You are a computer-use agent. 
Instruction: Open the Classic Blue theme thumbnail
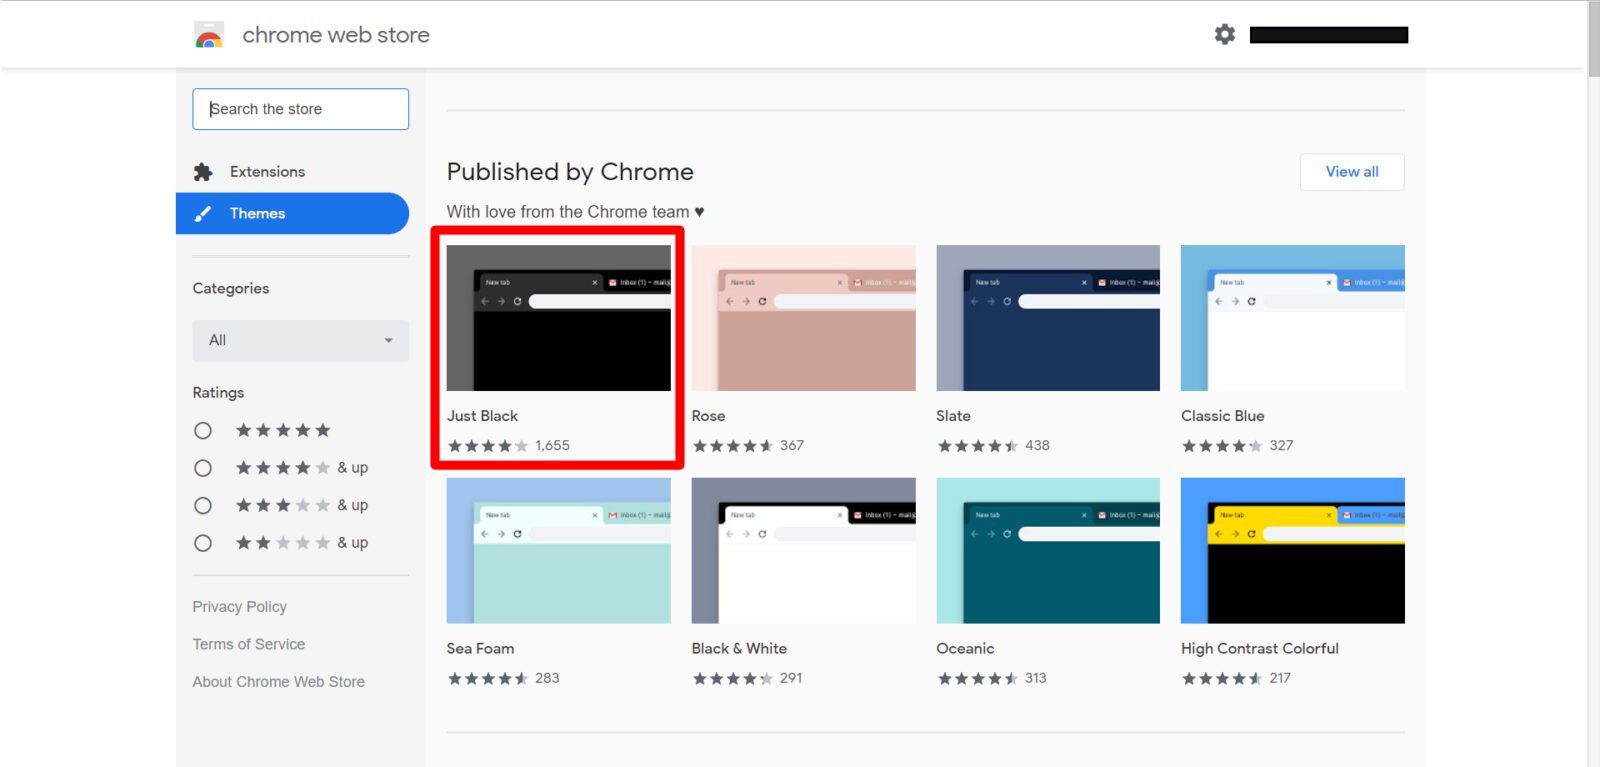(1292, 318)
